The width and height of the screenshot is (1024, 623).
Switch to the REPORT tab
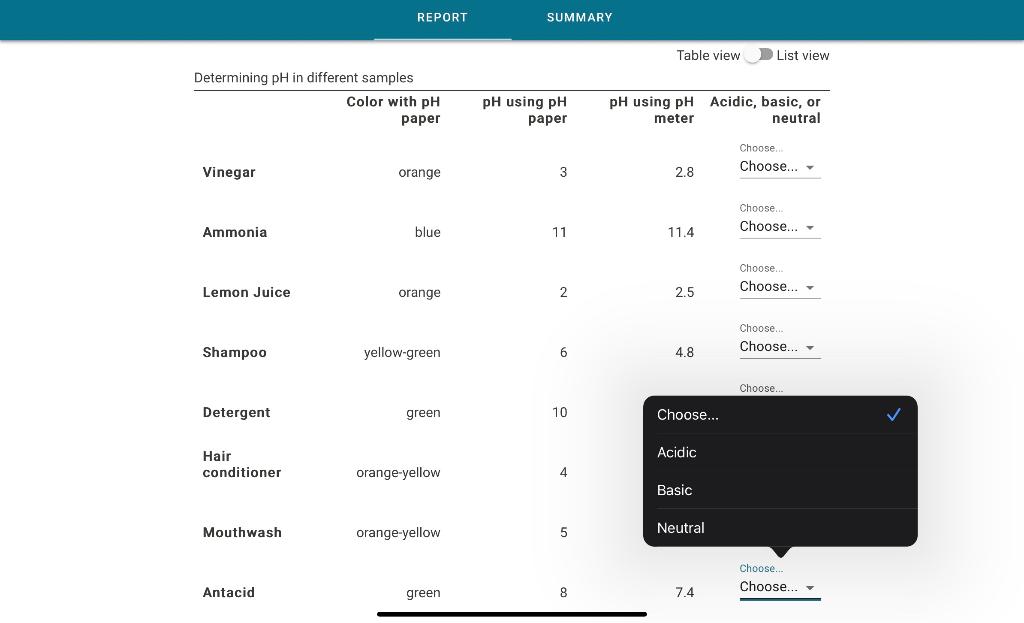click(x=442, y=17)
